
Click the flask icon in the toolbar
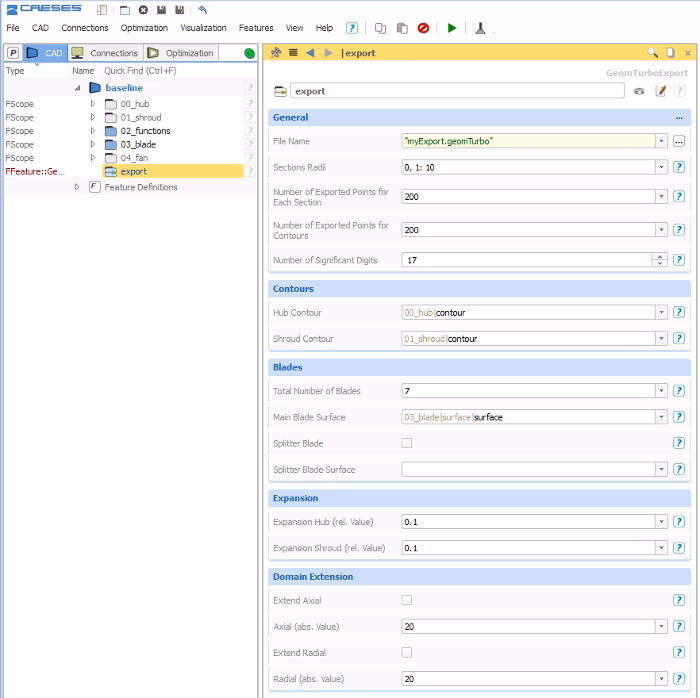pyautogui.click(x=480, y=28)
